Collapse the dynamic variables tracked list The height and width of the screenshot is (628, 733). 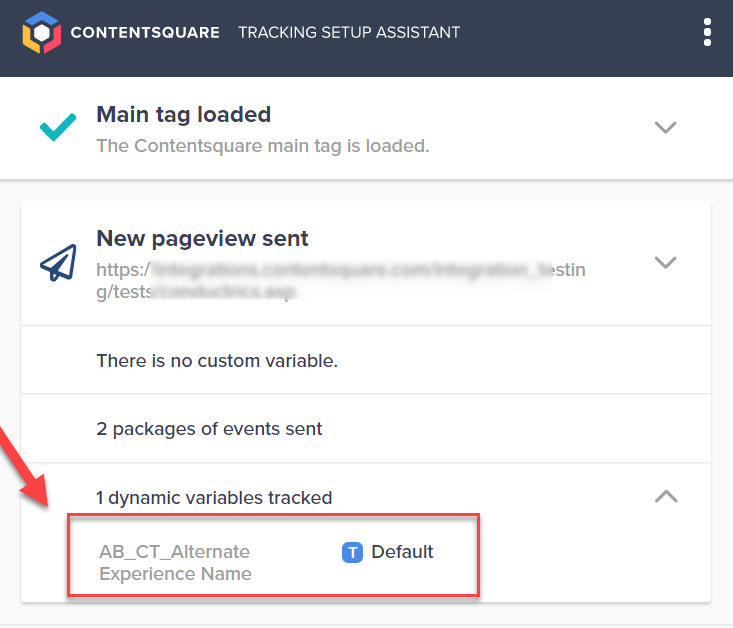click(666, 496)
